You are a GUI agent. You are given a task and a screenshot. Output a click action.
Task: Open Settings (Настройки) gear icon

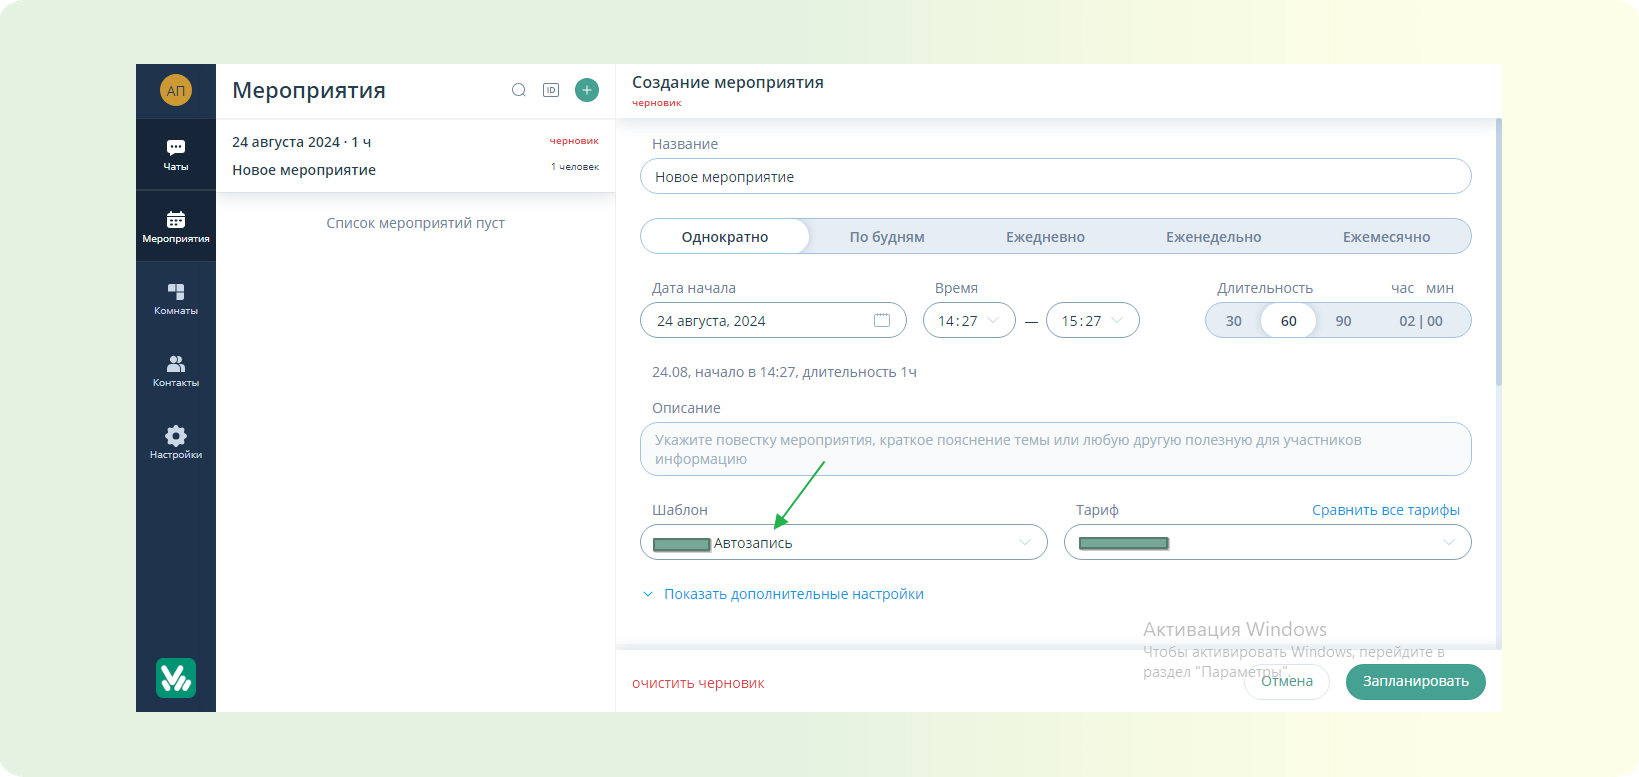[176, 441]
